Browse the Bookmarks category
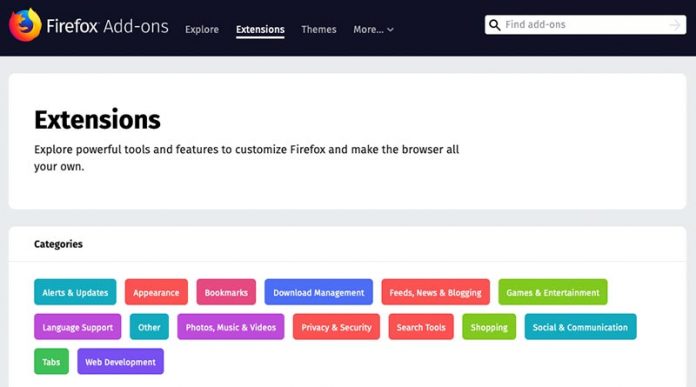Image resolution: width=696 pixels, height=387 pixels. 226,292
